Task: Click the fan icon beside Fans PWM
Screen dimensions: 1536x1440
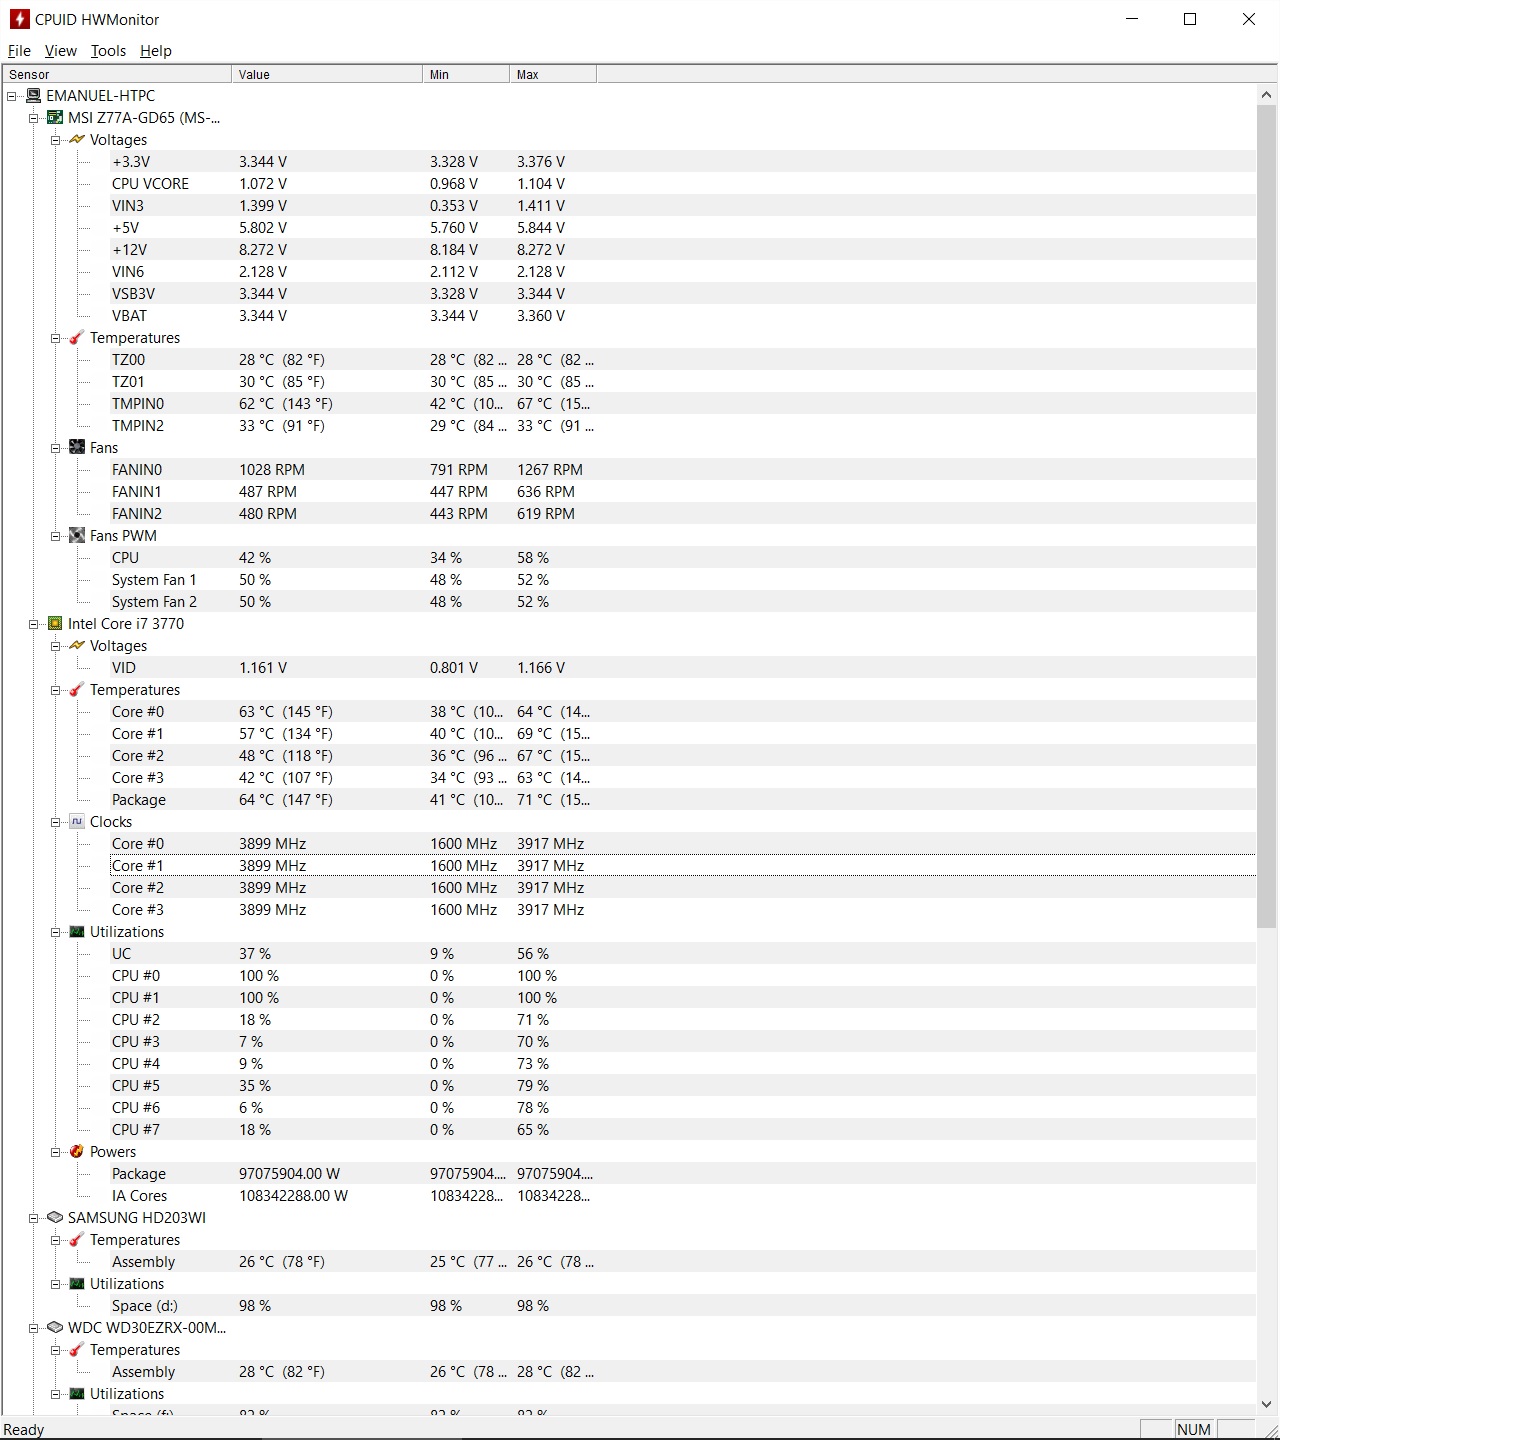Action: [77, 536]
